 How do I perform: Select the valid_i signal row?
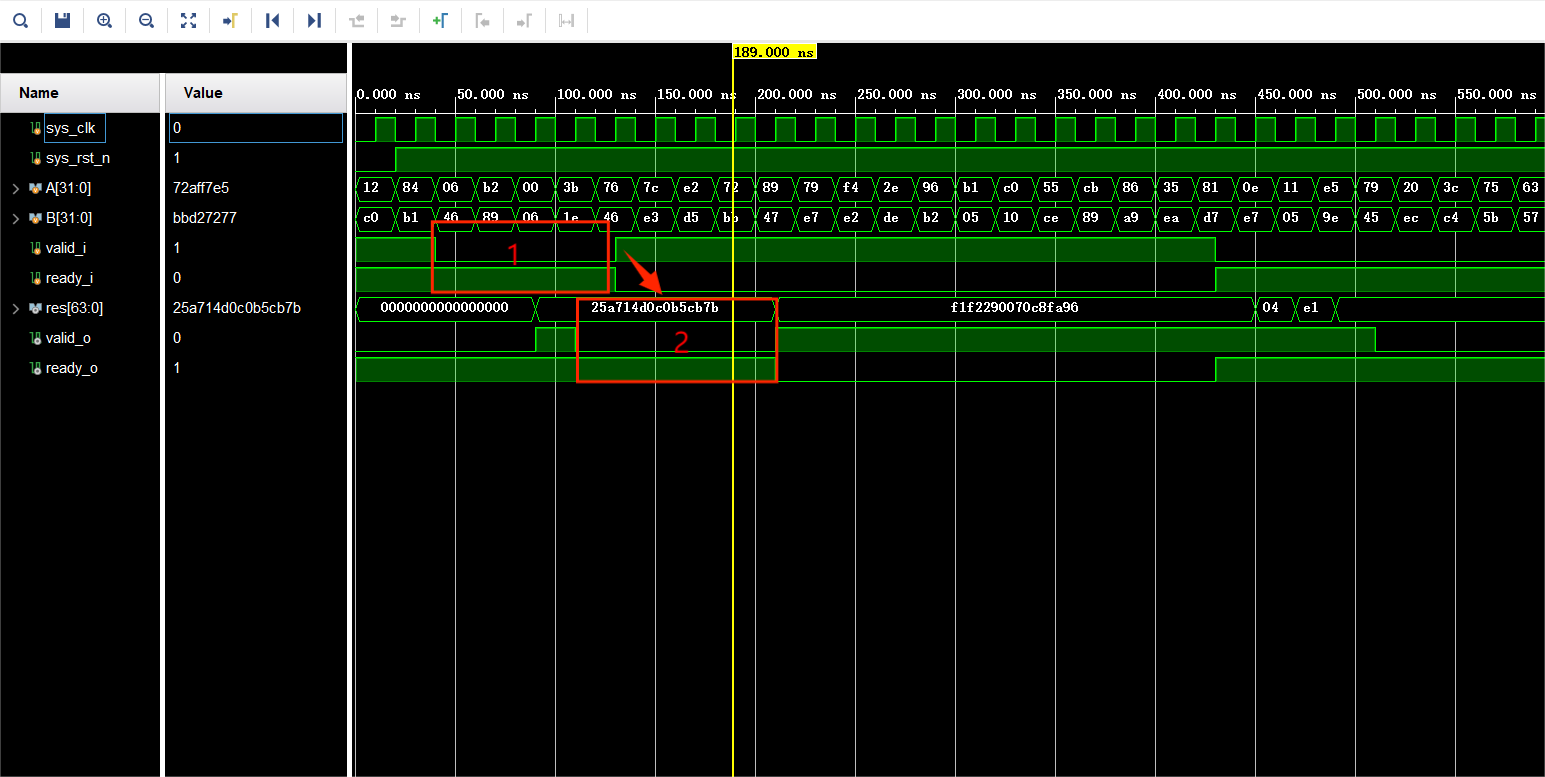click(x=74, y=248)
